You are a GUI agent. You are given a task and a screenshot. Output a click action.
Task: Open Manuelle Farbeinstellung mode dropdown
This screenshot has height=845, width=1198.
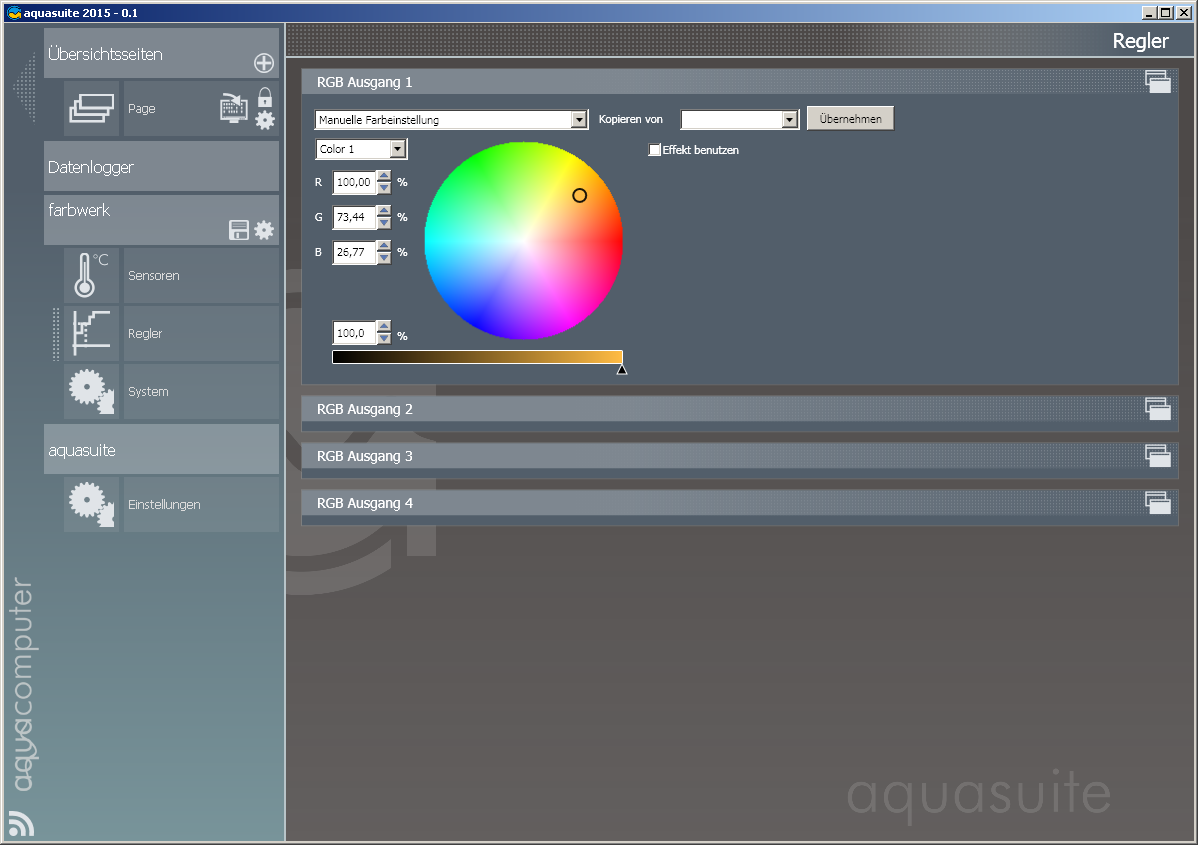click(x=451, y=119)
